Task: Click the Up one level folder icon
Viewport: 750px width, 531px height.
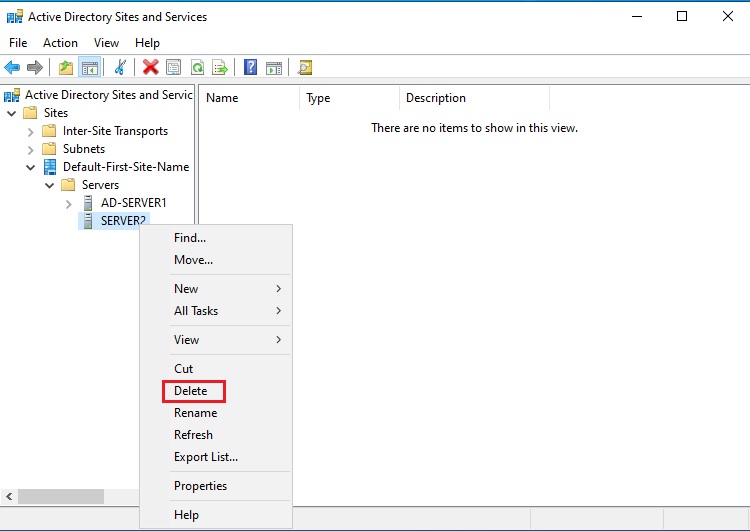Action: pos(66,67)
